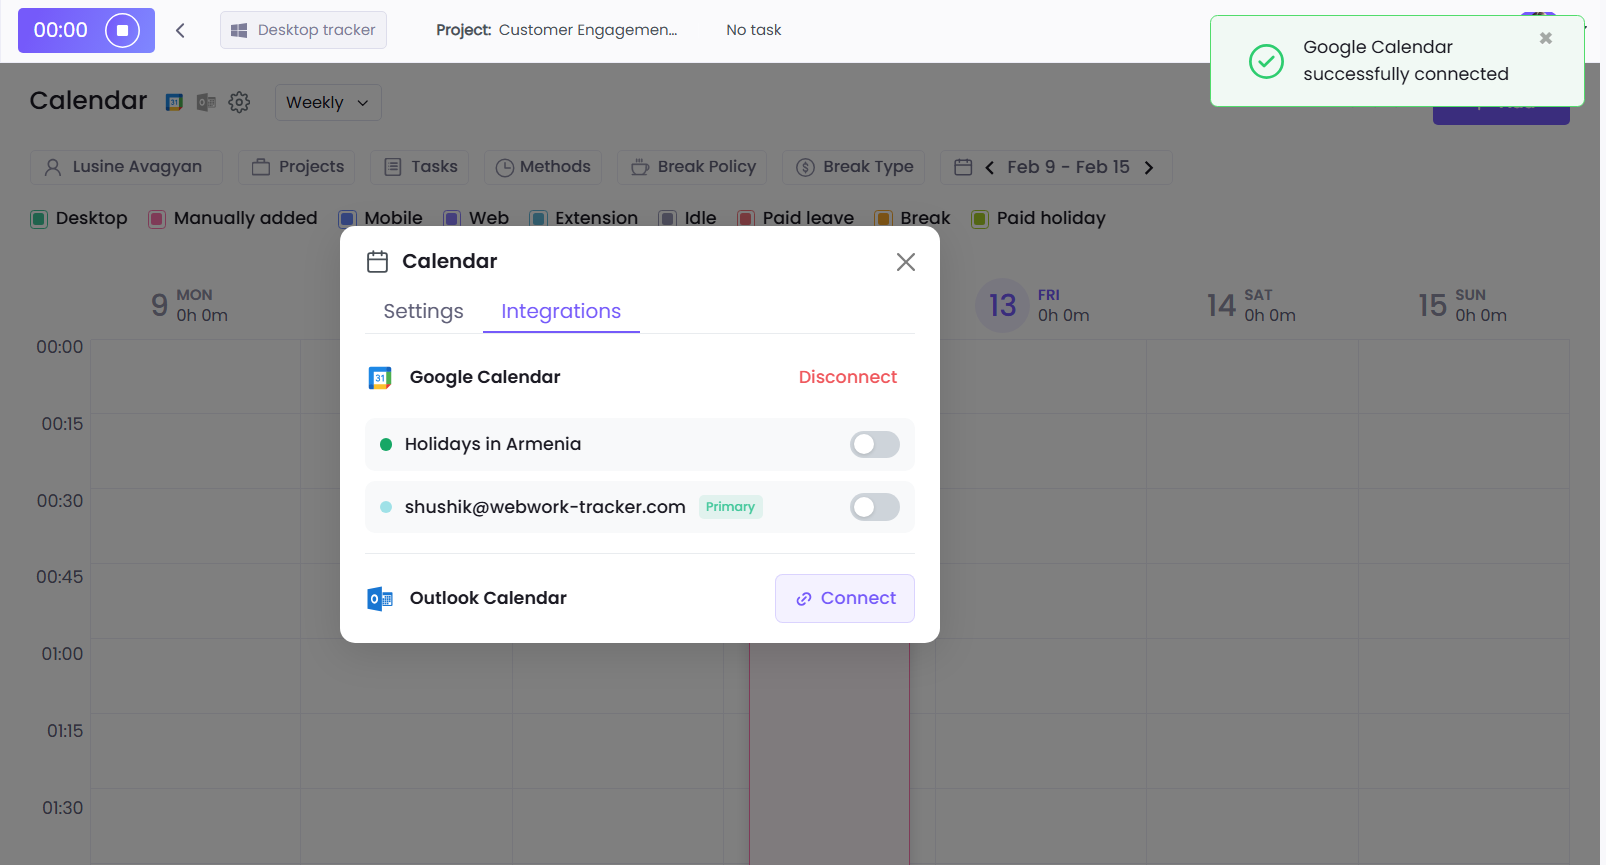Expand the Weekly view dropdown
Viewport: 1606px width, 865px height.
[327, 103]
